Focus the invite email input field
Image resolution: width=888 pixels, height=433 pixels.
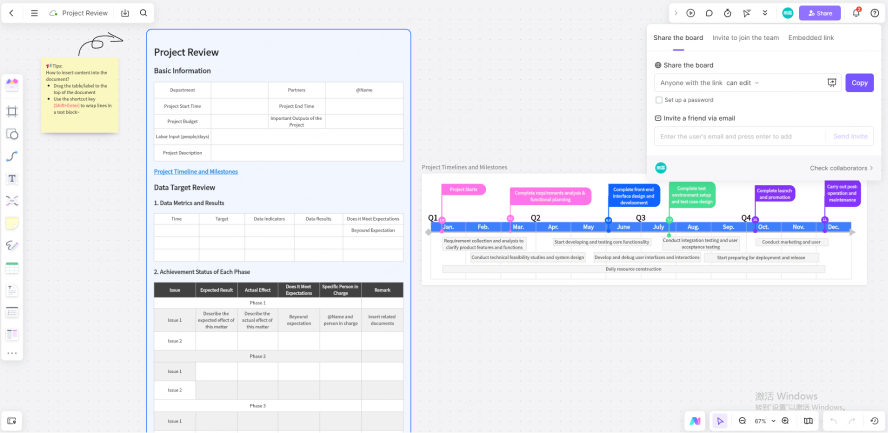(740, 136)
